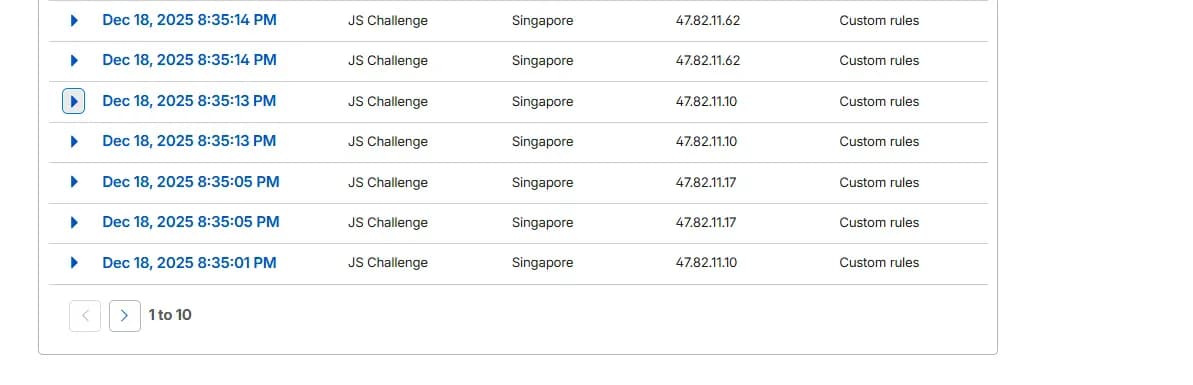
Task: Click the disabled previous page arrow
Action: (x=84, y=316)
